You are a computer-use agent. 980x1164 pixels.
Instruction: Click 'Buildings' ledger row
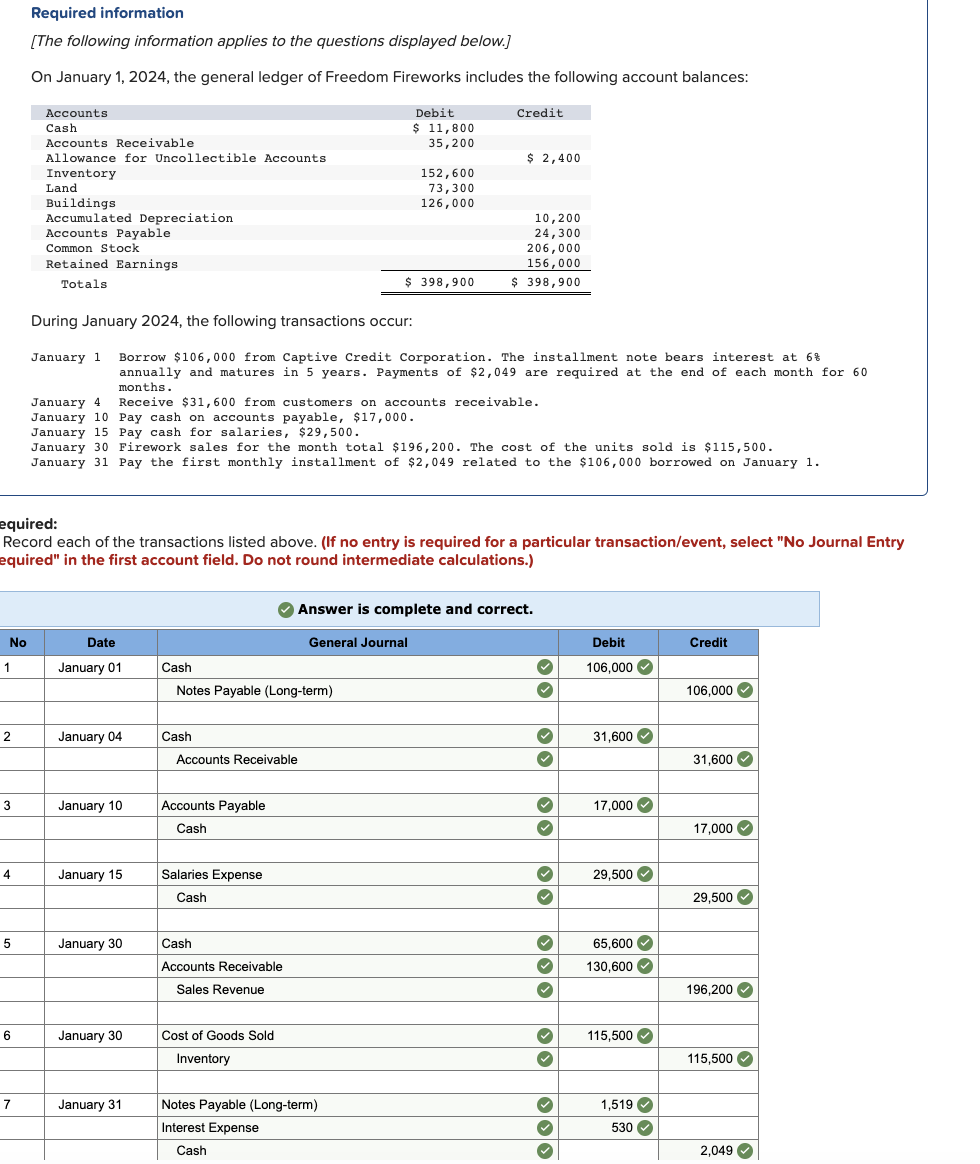(x=310, y=203)
